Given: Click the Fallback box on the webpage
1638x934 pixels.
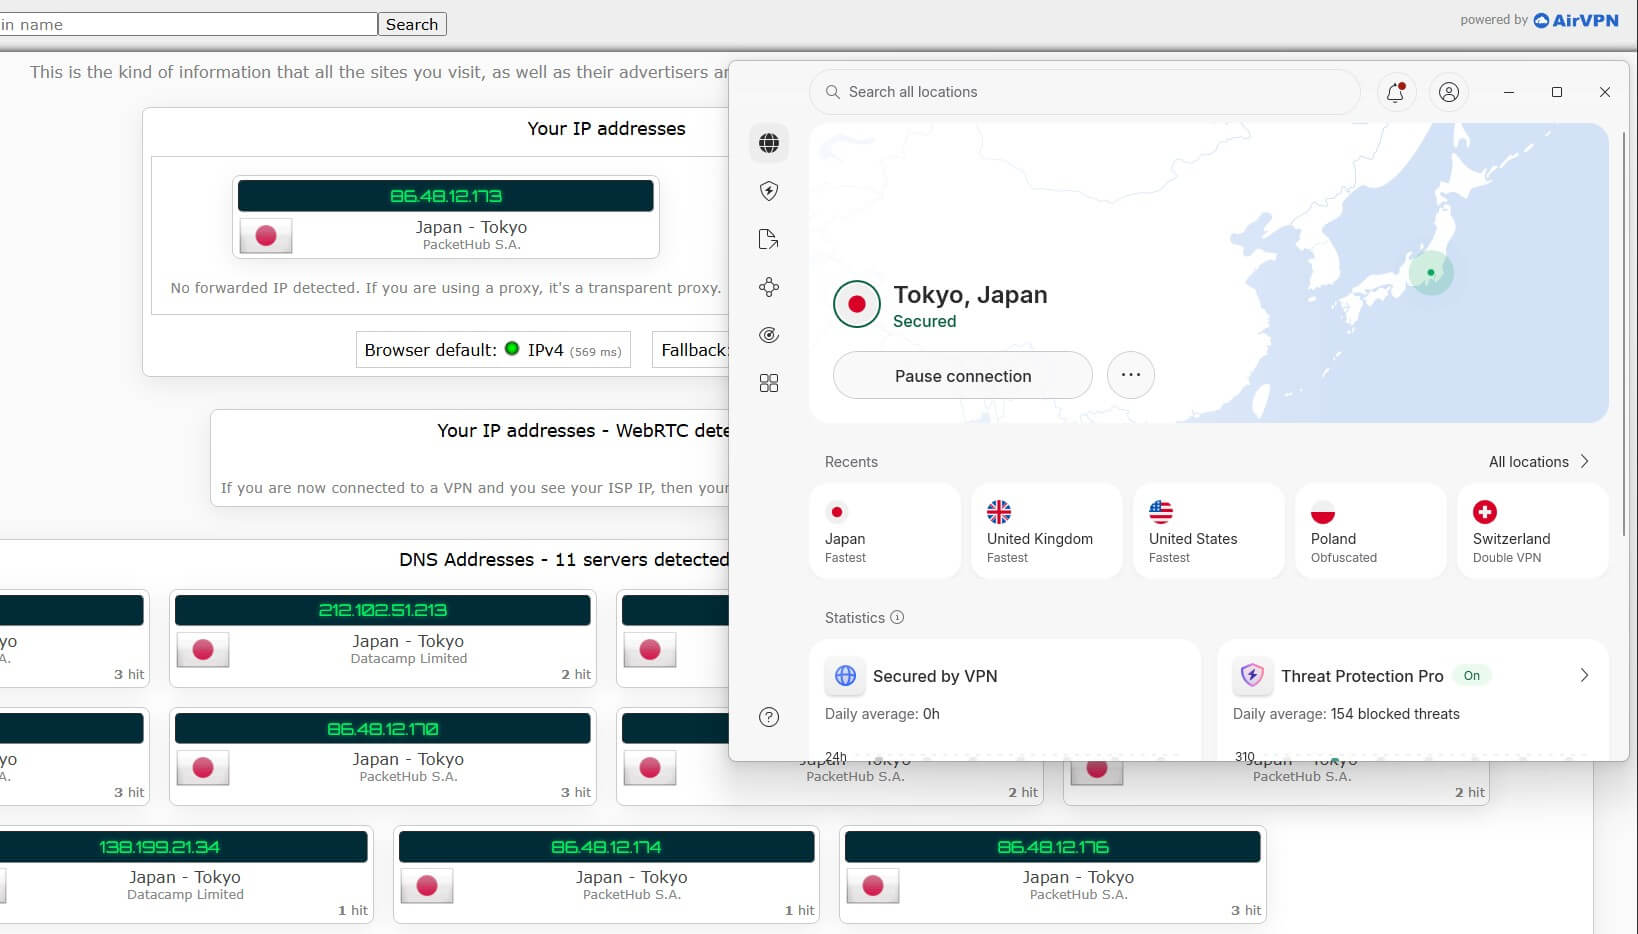Looking at the screenshot, I should point(692,350).
